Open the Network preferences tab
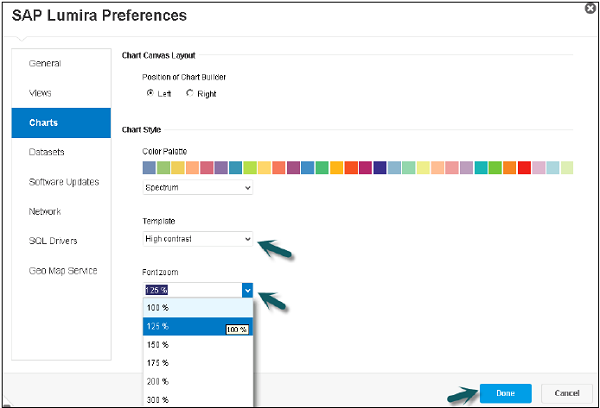This screenshot has height=408, width=600. 46,211
